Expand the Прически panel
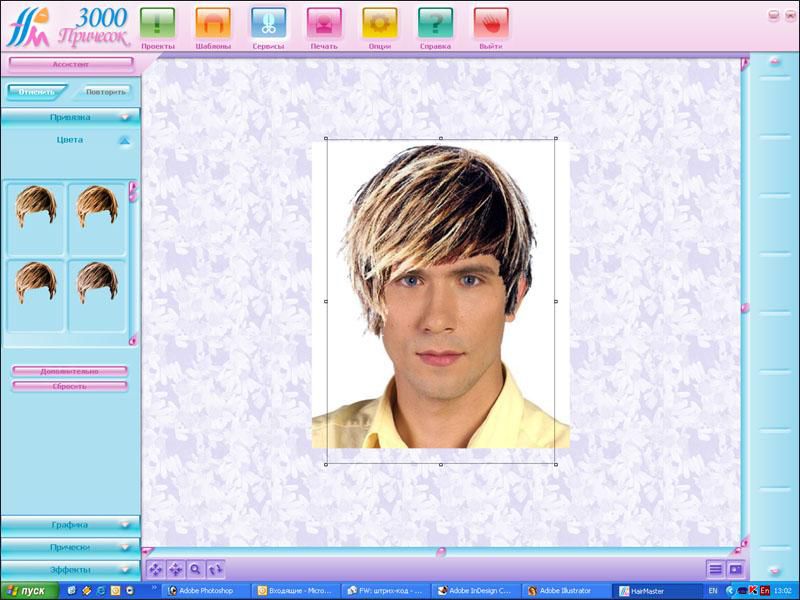 click(x=70, y=547)
